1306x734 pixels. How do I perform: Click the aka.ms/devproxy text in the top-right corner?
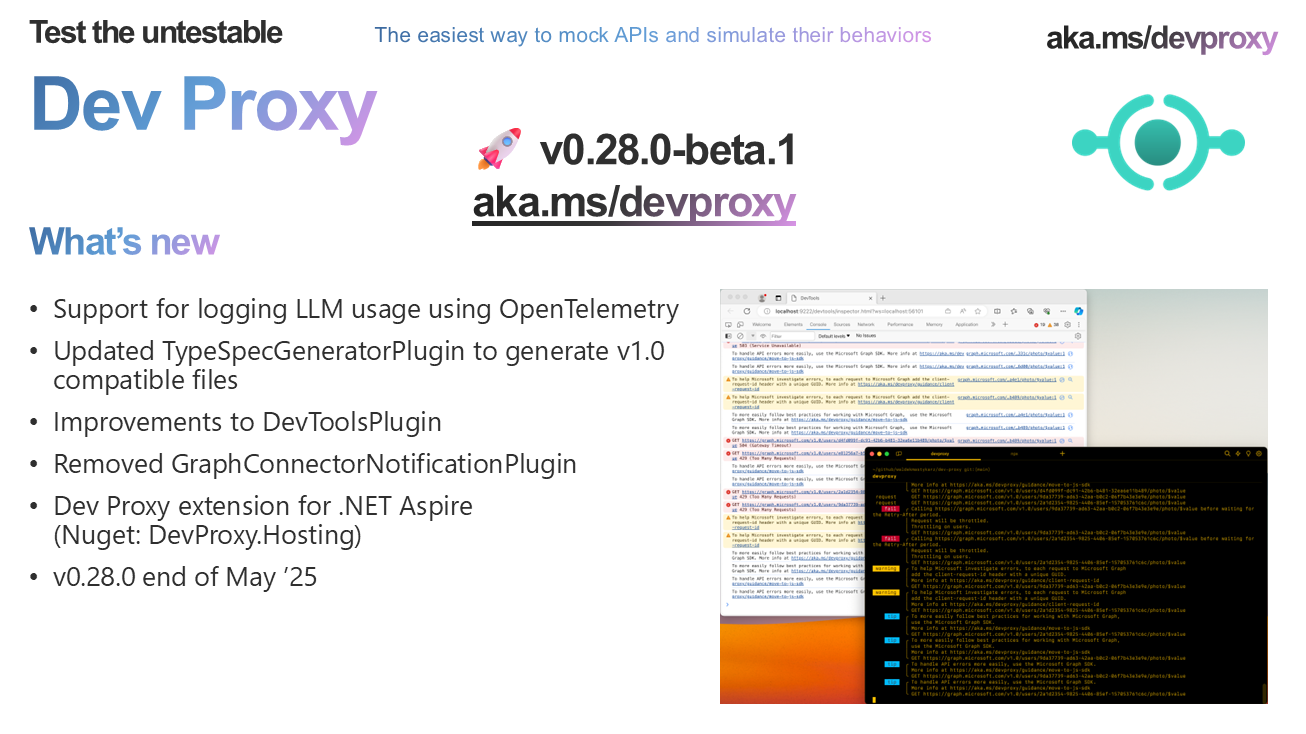1162,39
